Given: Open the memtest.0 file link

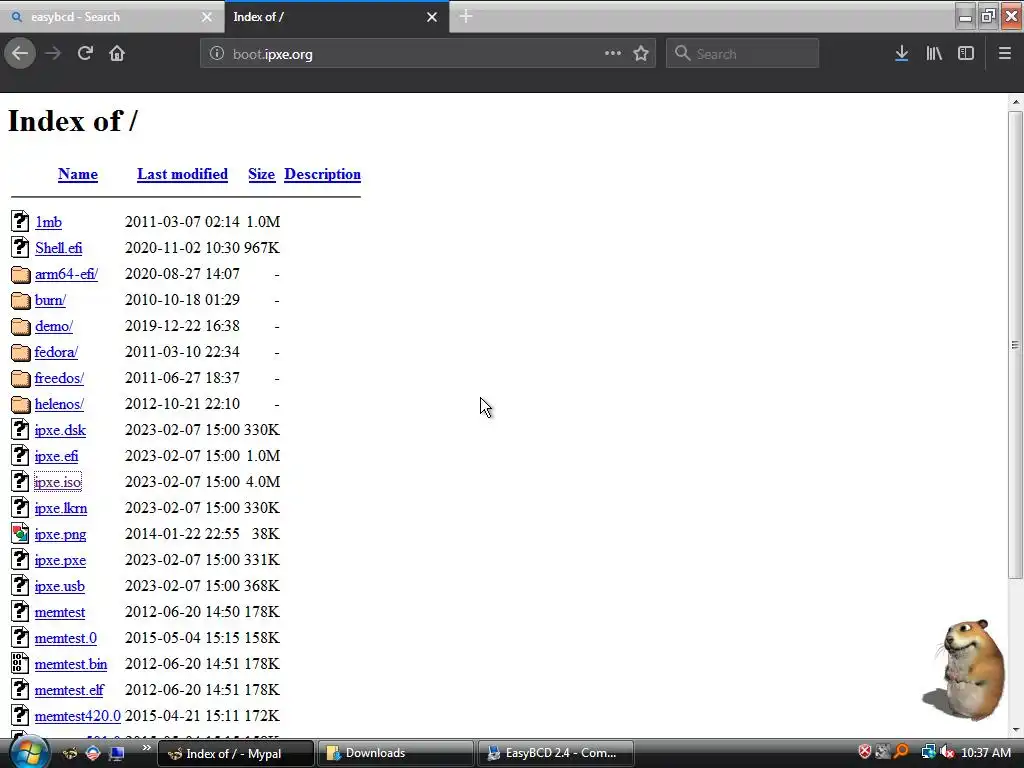Looking at the screenshot, I should pyautogui.click(x=65, y=638).
